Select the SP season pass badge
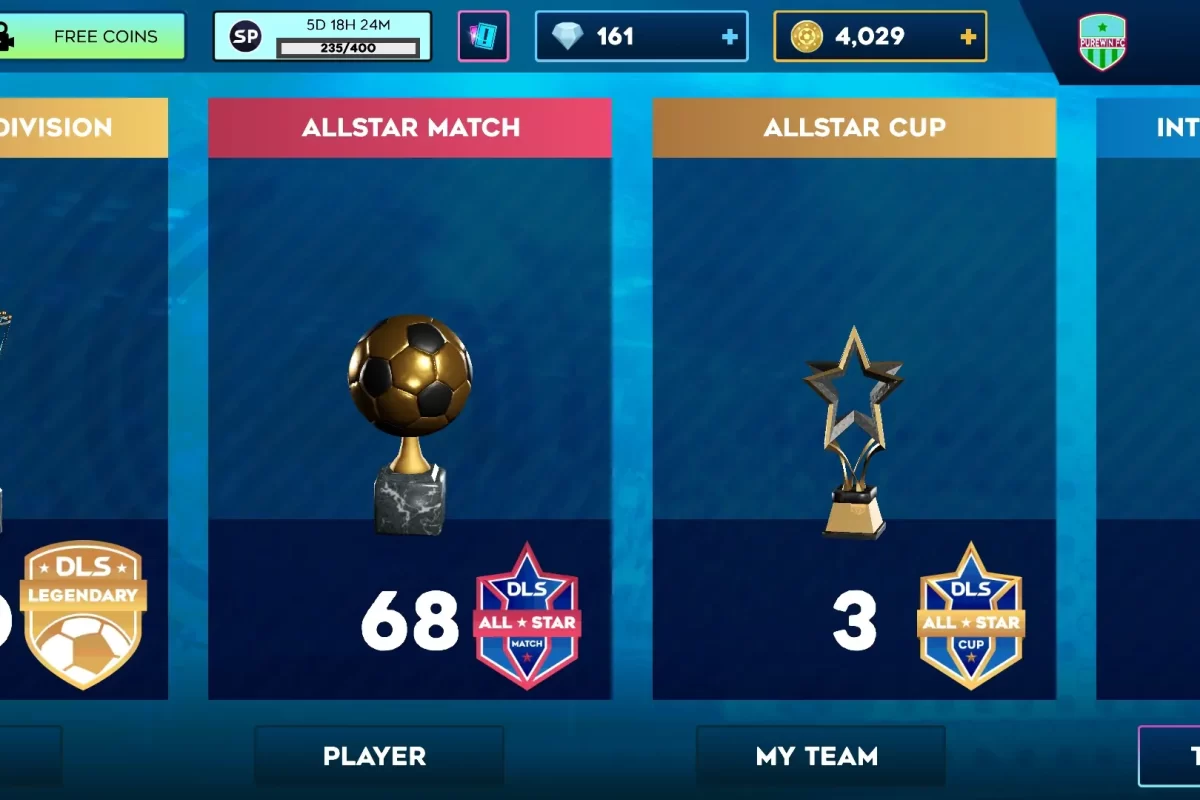This screenshot has width=1200, height=800. point(245,37)
